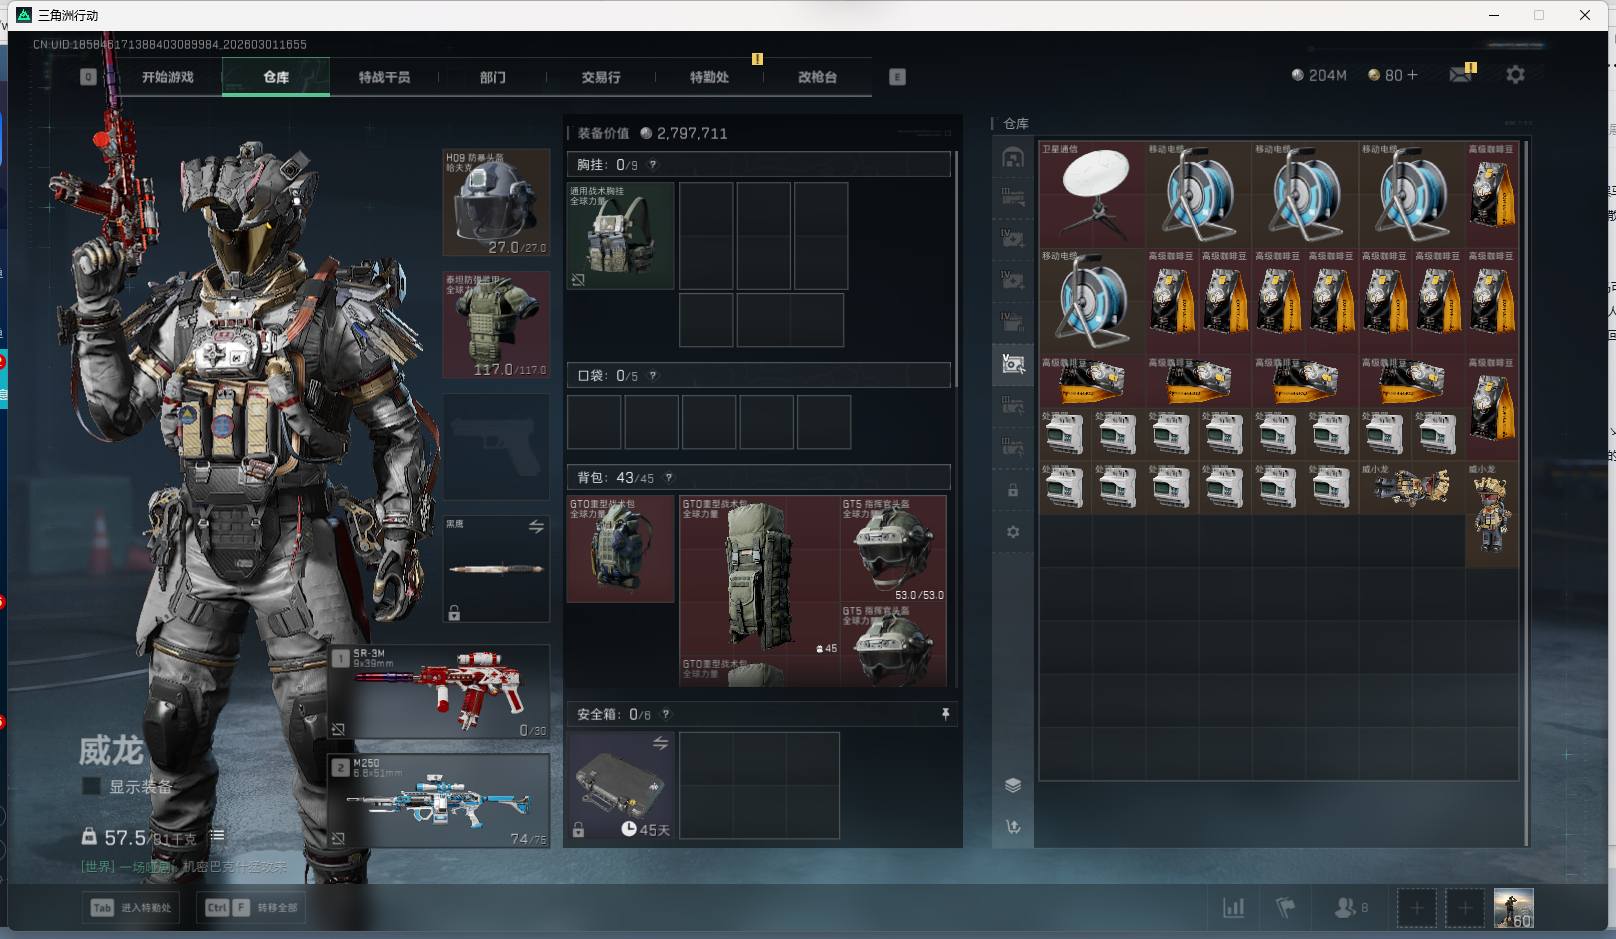The image size is (1616, 939).
Task: Click the loadout panel vertical scrollbar
Action: (956, 268)
